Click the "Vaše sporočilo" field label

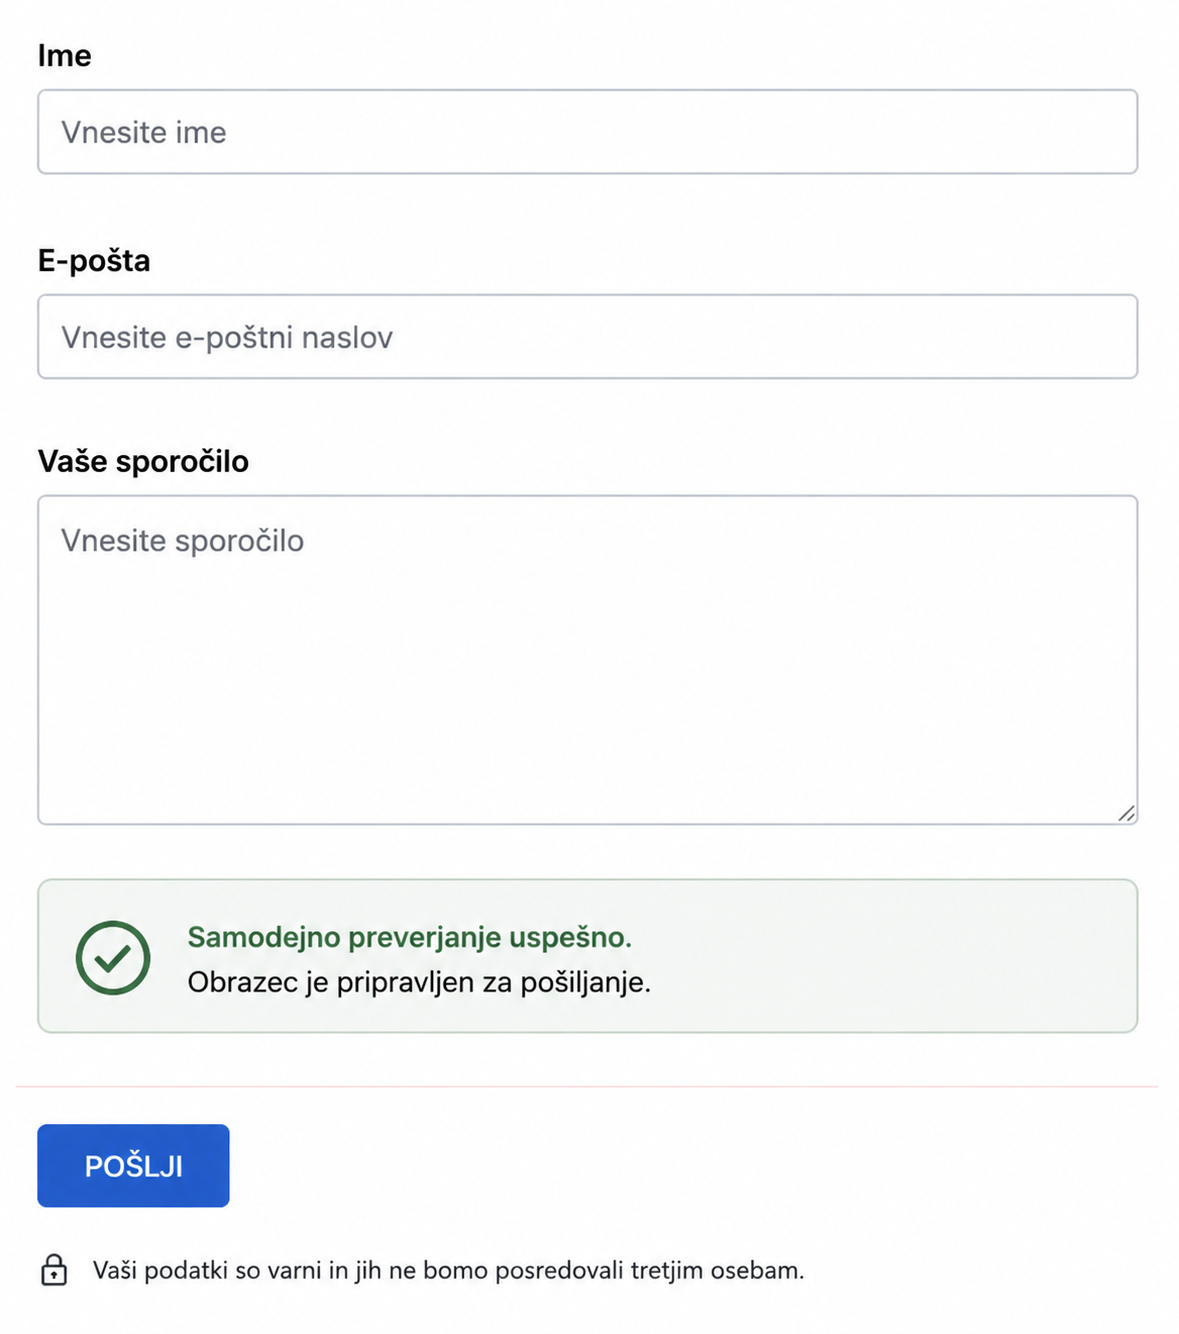point(143,462)
